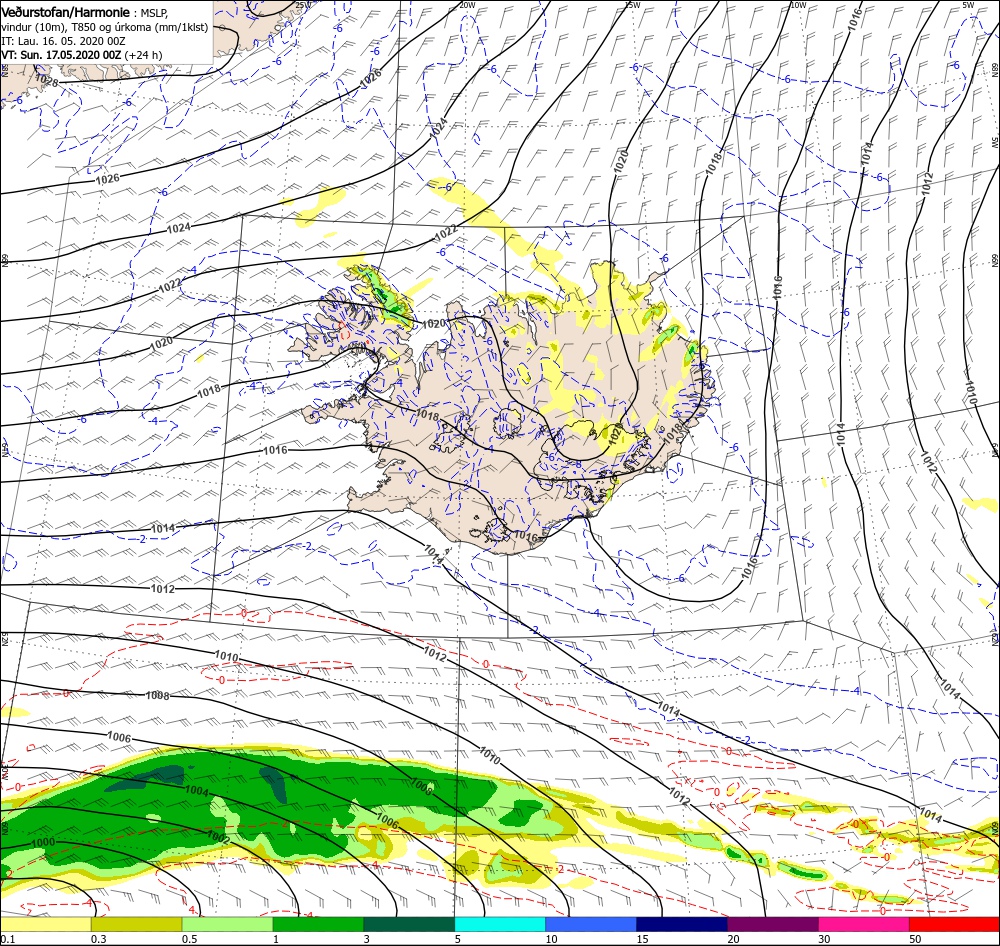Click the 50 value on legend scale

coord(915,939)
